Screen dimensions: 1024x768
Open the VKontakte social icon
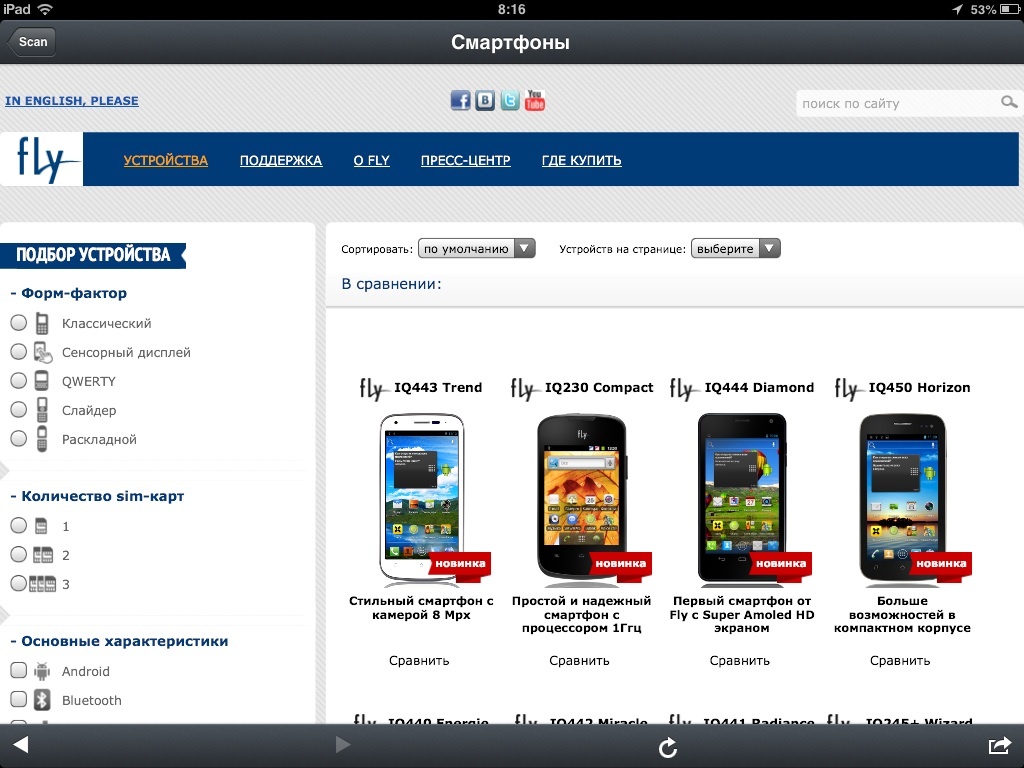point(485,101)
